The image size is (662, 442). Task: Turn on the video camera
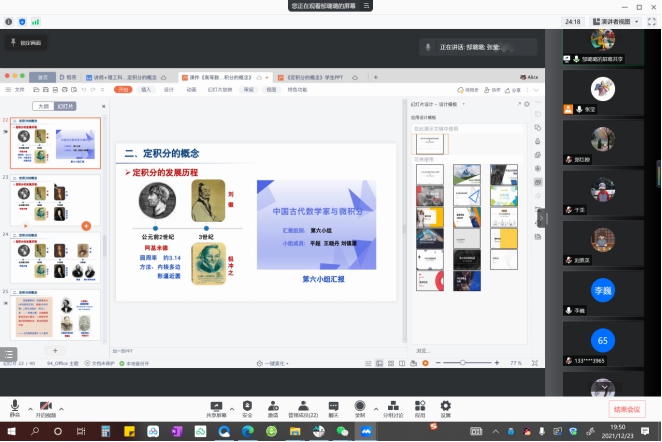46,405
